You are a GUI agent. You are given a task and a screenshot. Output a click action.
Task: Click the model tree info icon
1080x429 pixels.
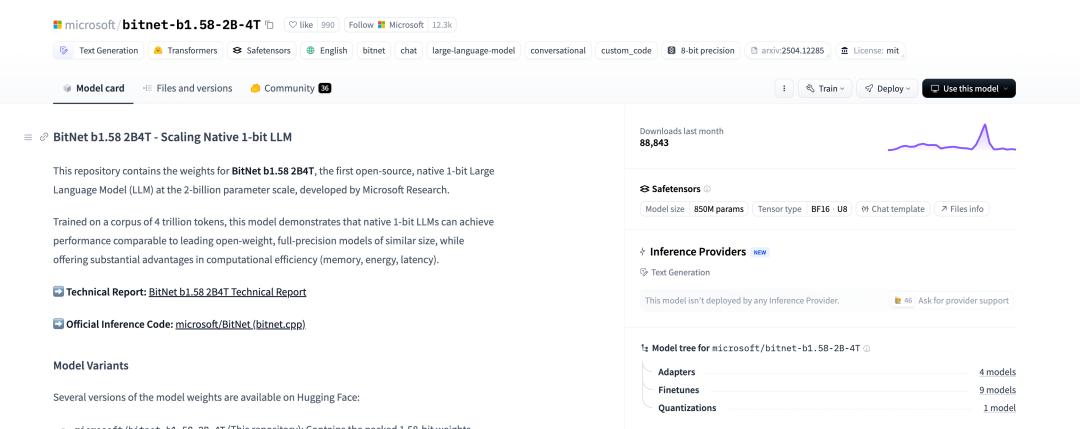click(x=866, y=347)
